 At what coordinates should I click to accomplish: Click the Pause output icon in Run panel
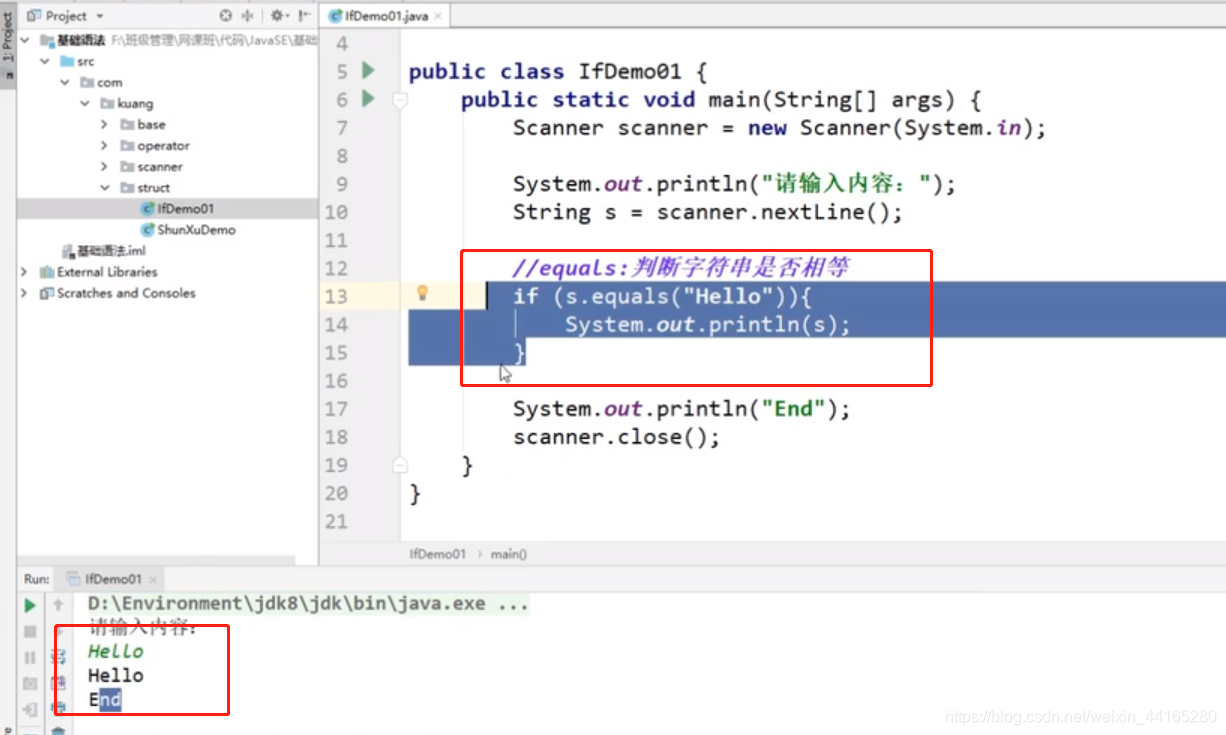tap(30, 657)
